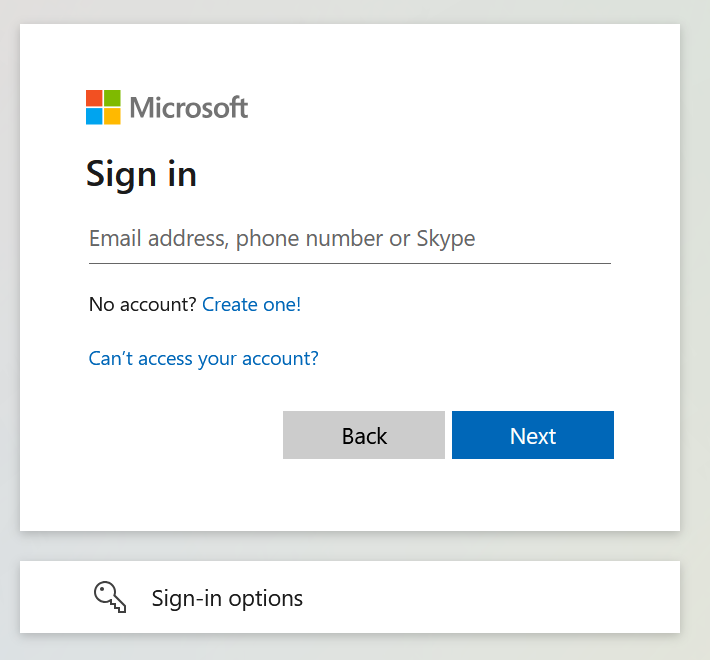Go back with the Back button
Image resolution: width=710 pixels, height=660 pixels.
[364, 435]
